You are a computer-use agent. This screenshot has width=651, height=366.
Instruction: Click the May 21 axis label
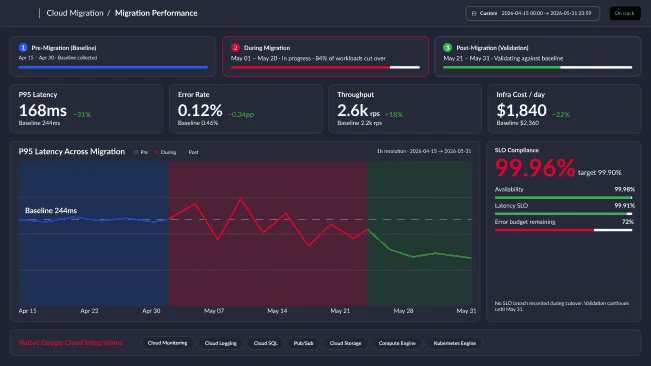click(340, 311)
